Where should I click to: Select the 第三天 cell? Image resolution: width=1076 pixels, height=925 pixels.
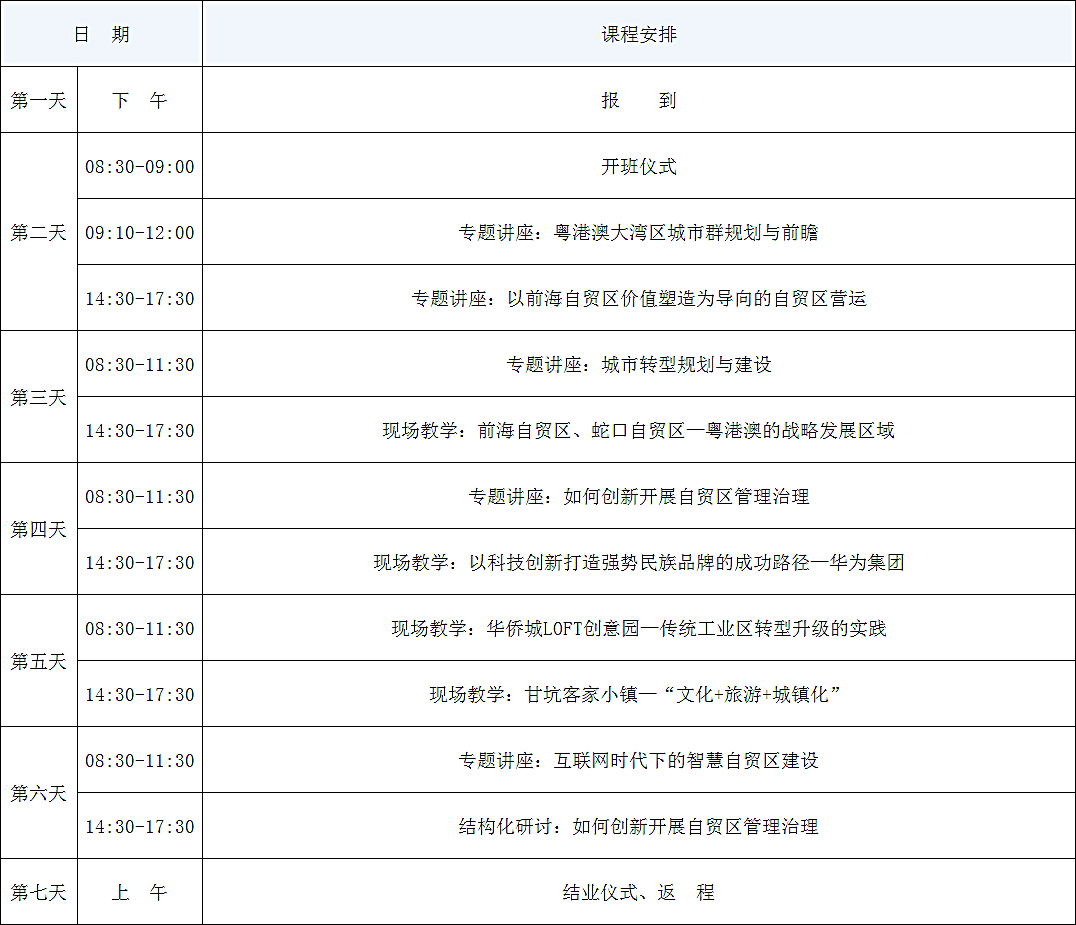(x=39, y=397)
